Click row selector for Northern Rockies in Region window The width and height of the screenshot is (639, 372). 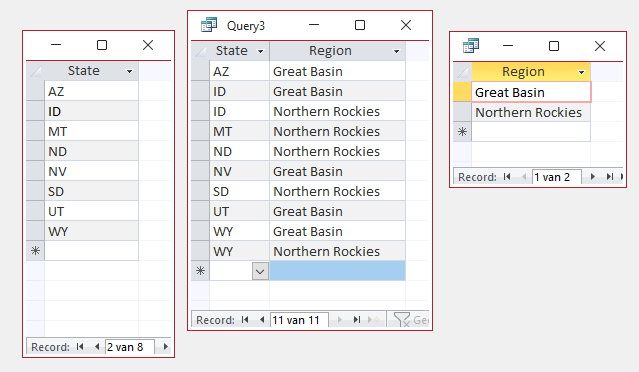click(462, 112)
